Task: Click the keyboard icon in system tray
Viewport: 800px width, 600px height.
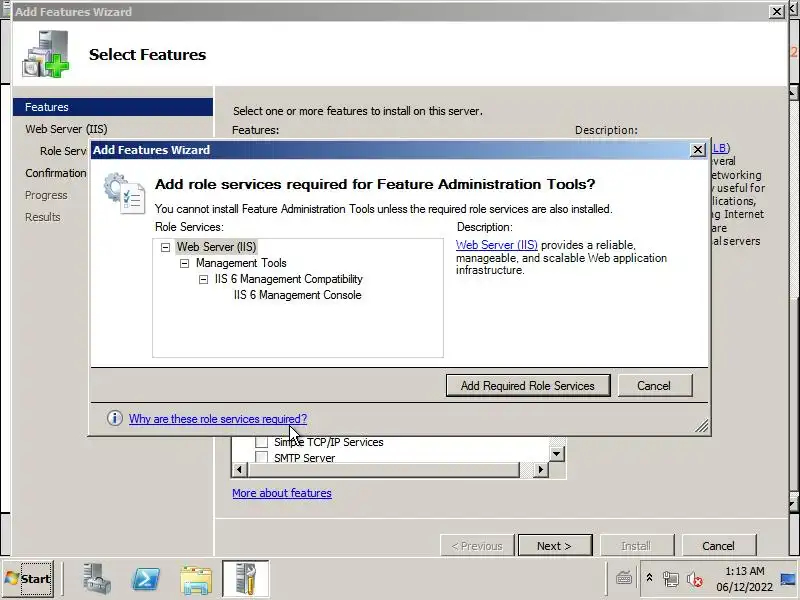Action: 624,579
